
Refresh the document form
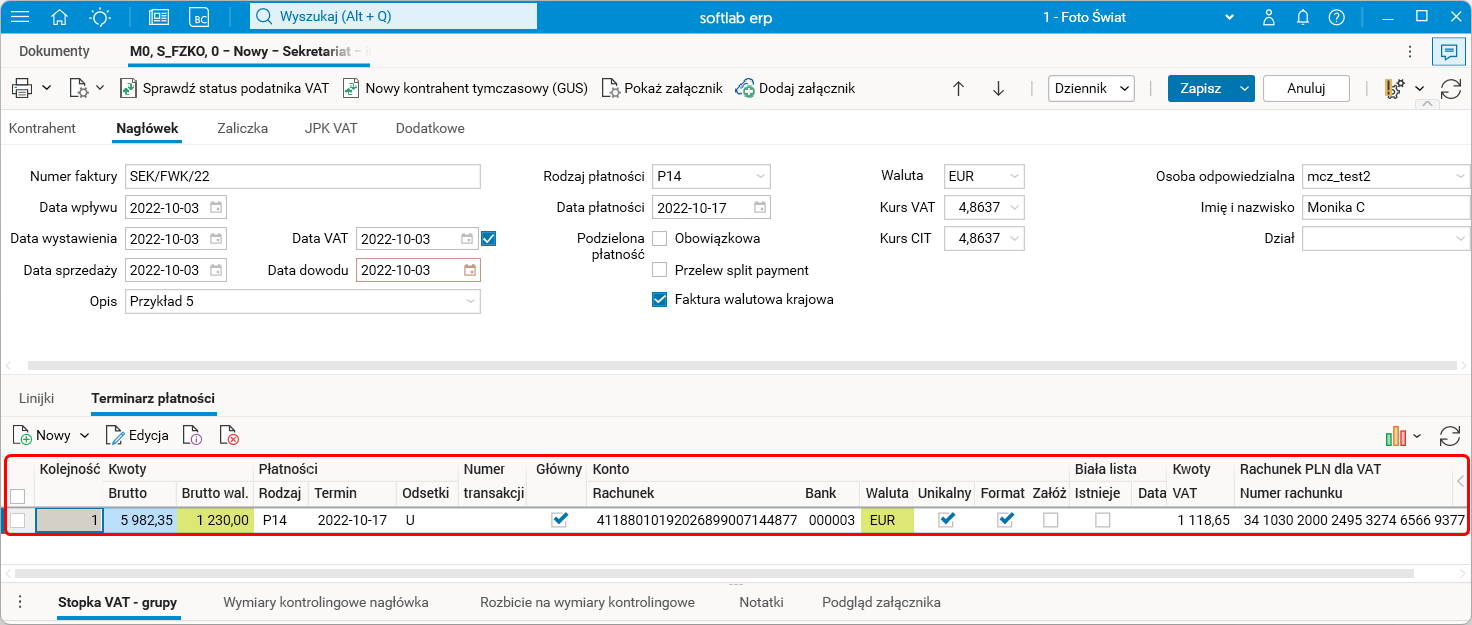1450,88
